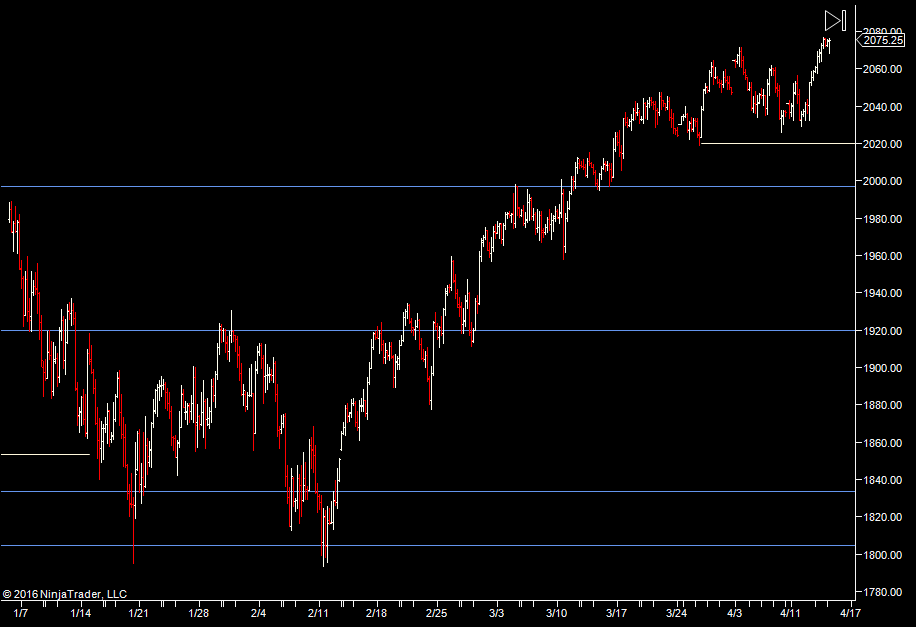Screen dimensions: 916x627
Task: Click the white horizontal line at 2020
Action: click(x=780, y=143)
